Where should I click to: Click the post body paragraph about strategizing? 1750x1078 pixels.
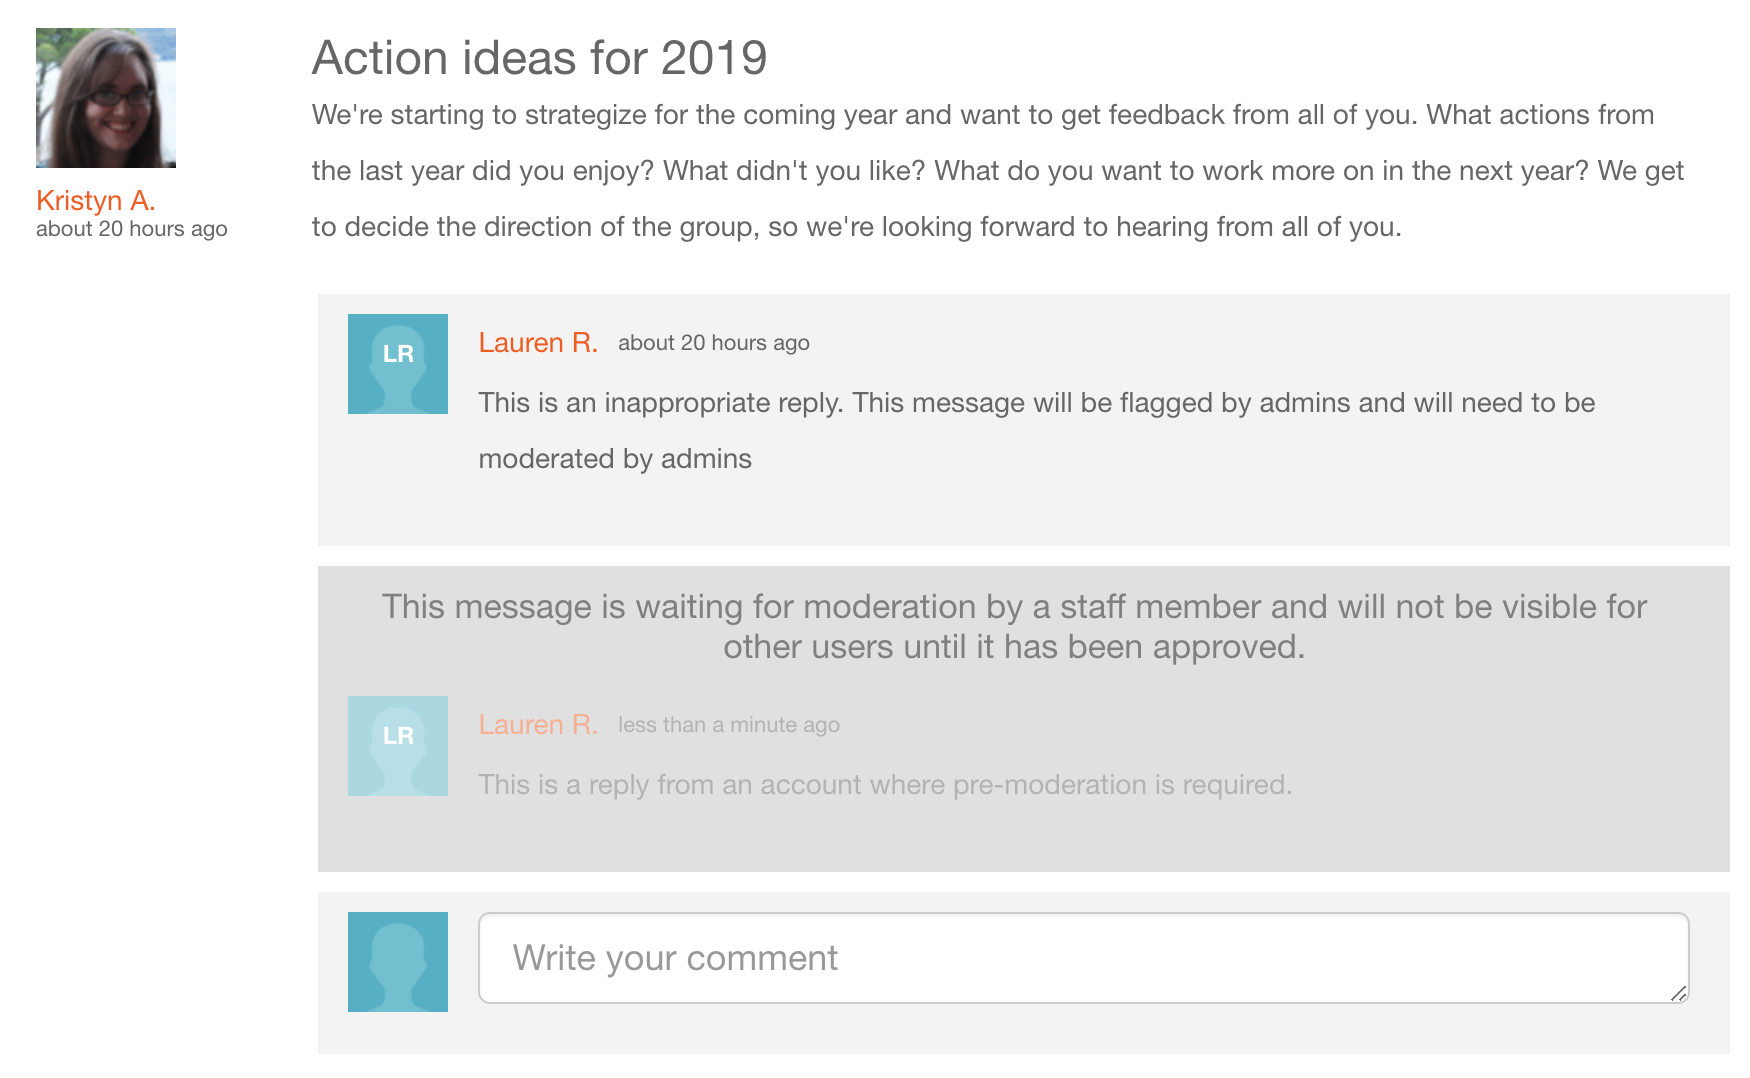998,171
